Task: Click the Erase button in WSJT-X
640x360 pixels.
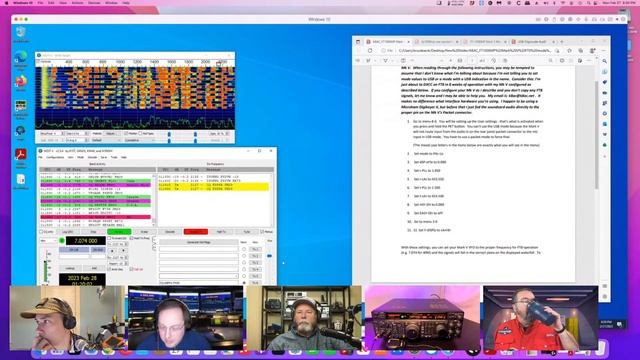Action: 144,232
